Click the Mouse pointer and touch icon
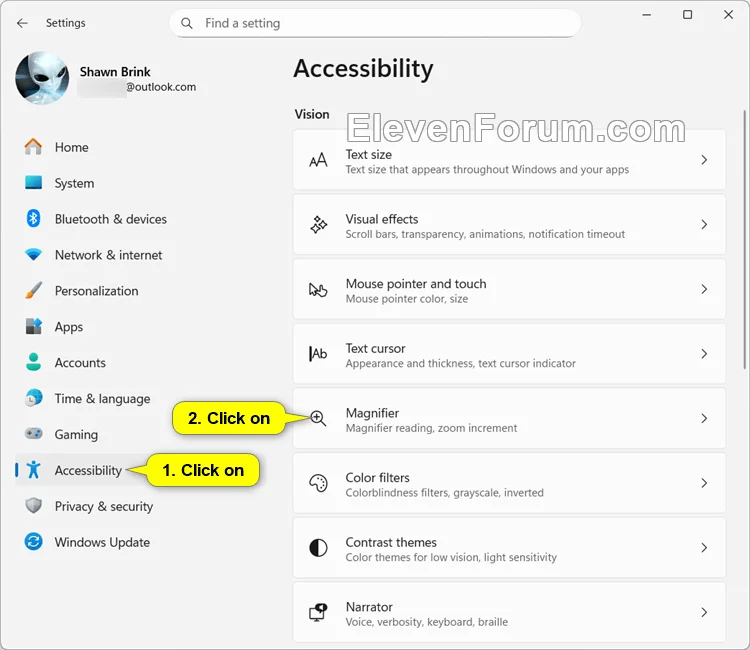The height and width of the screenshot is (650, 750). pos(318,289)
